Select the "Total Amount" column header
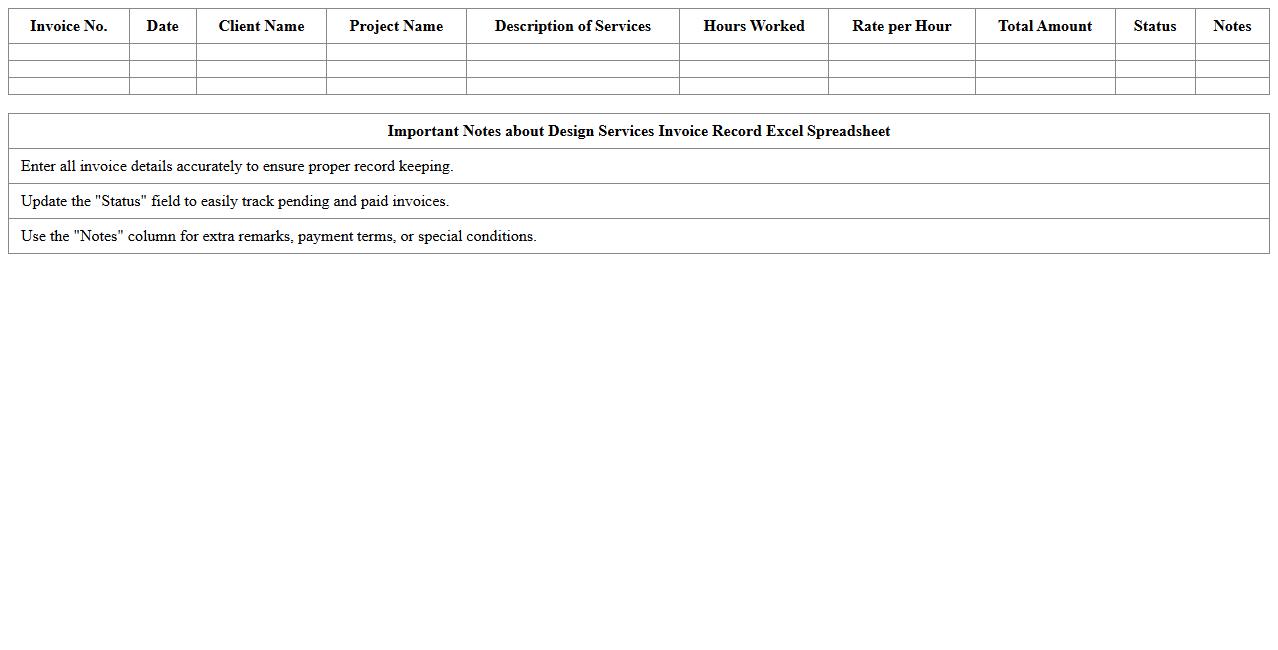1278x650 pixels. [x=1045, y=26]
